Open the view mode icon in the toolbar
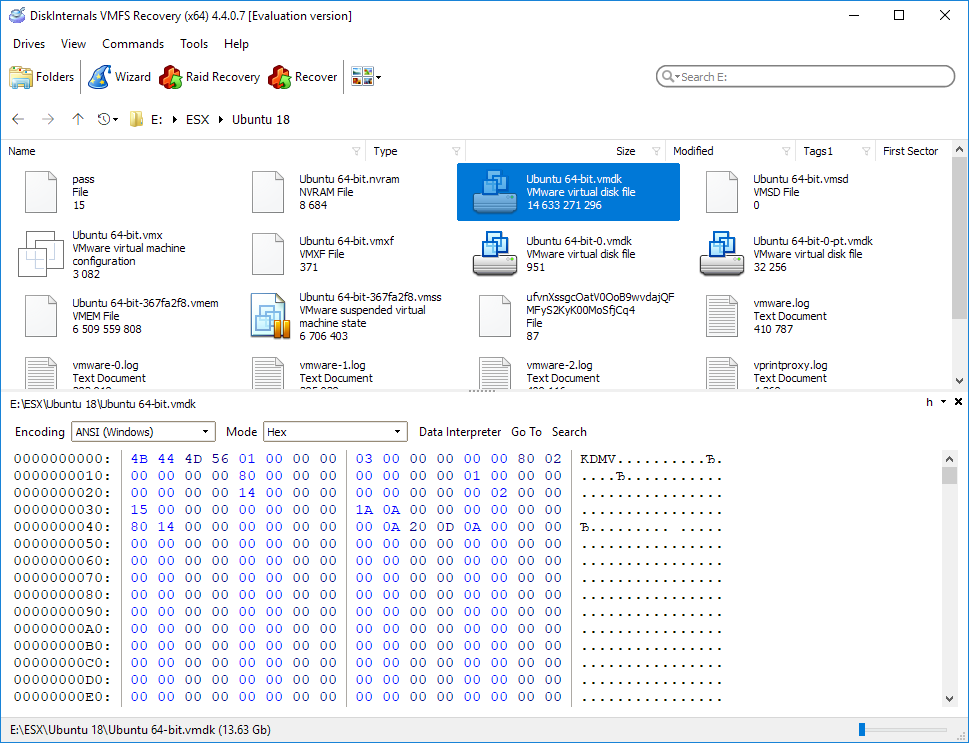 pyautogui.click(x=362, y=77)
